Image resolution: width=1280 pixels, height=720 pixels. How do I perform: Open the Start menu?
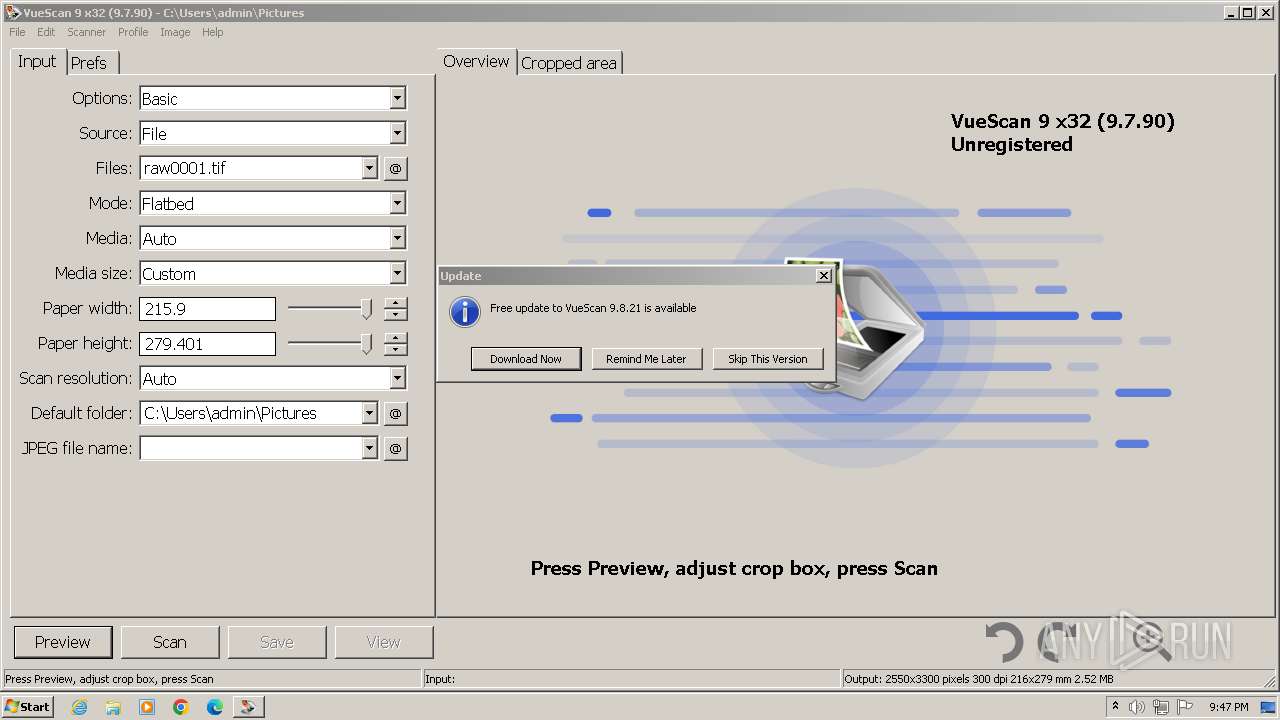coord(28,707)
